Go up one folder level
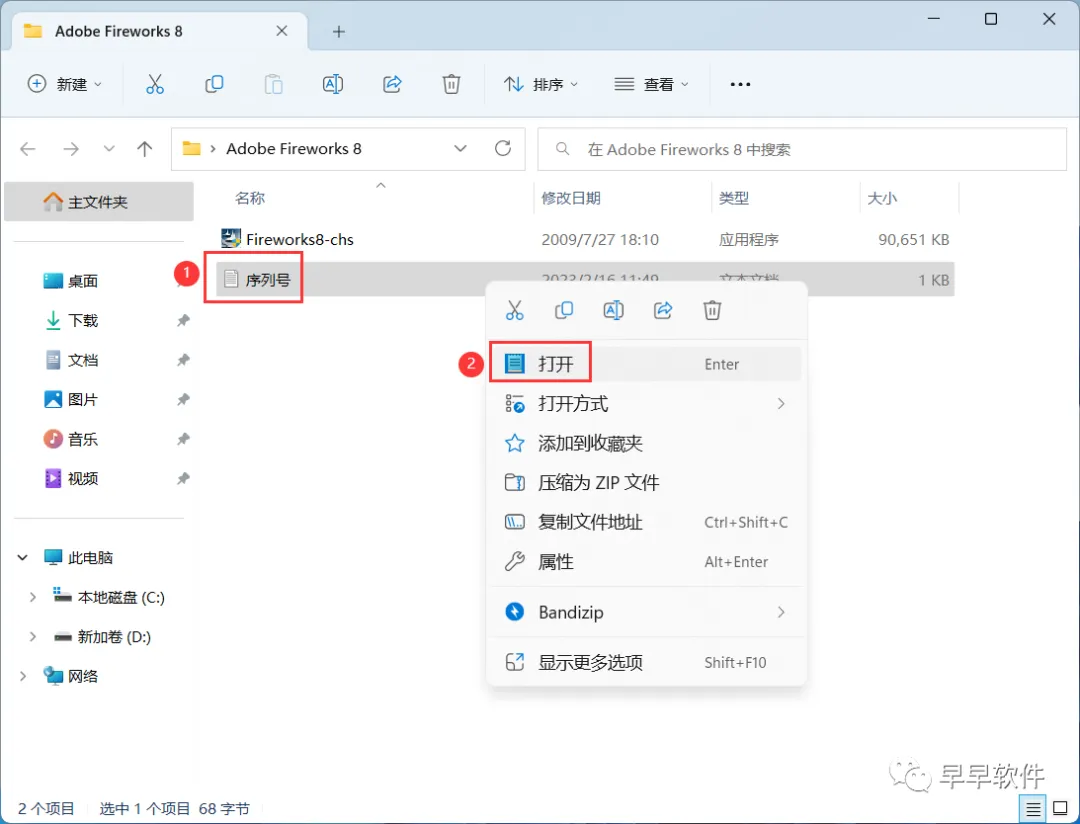Screen dimensions: 1080x824 [x=145, y=149]
